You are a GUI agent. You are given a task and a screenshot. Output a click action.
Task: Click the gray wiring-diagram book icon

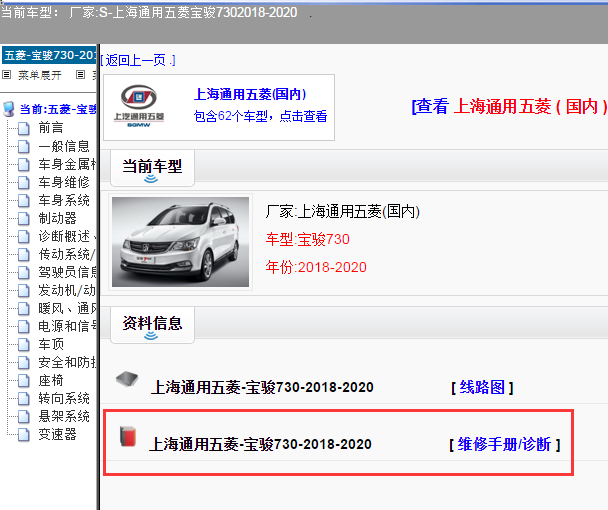[x=127, y=379]
